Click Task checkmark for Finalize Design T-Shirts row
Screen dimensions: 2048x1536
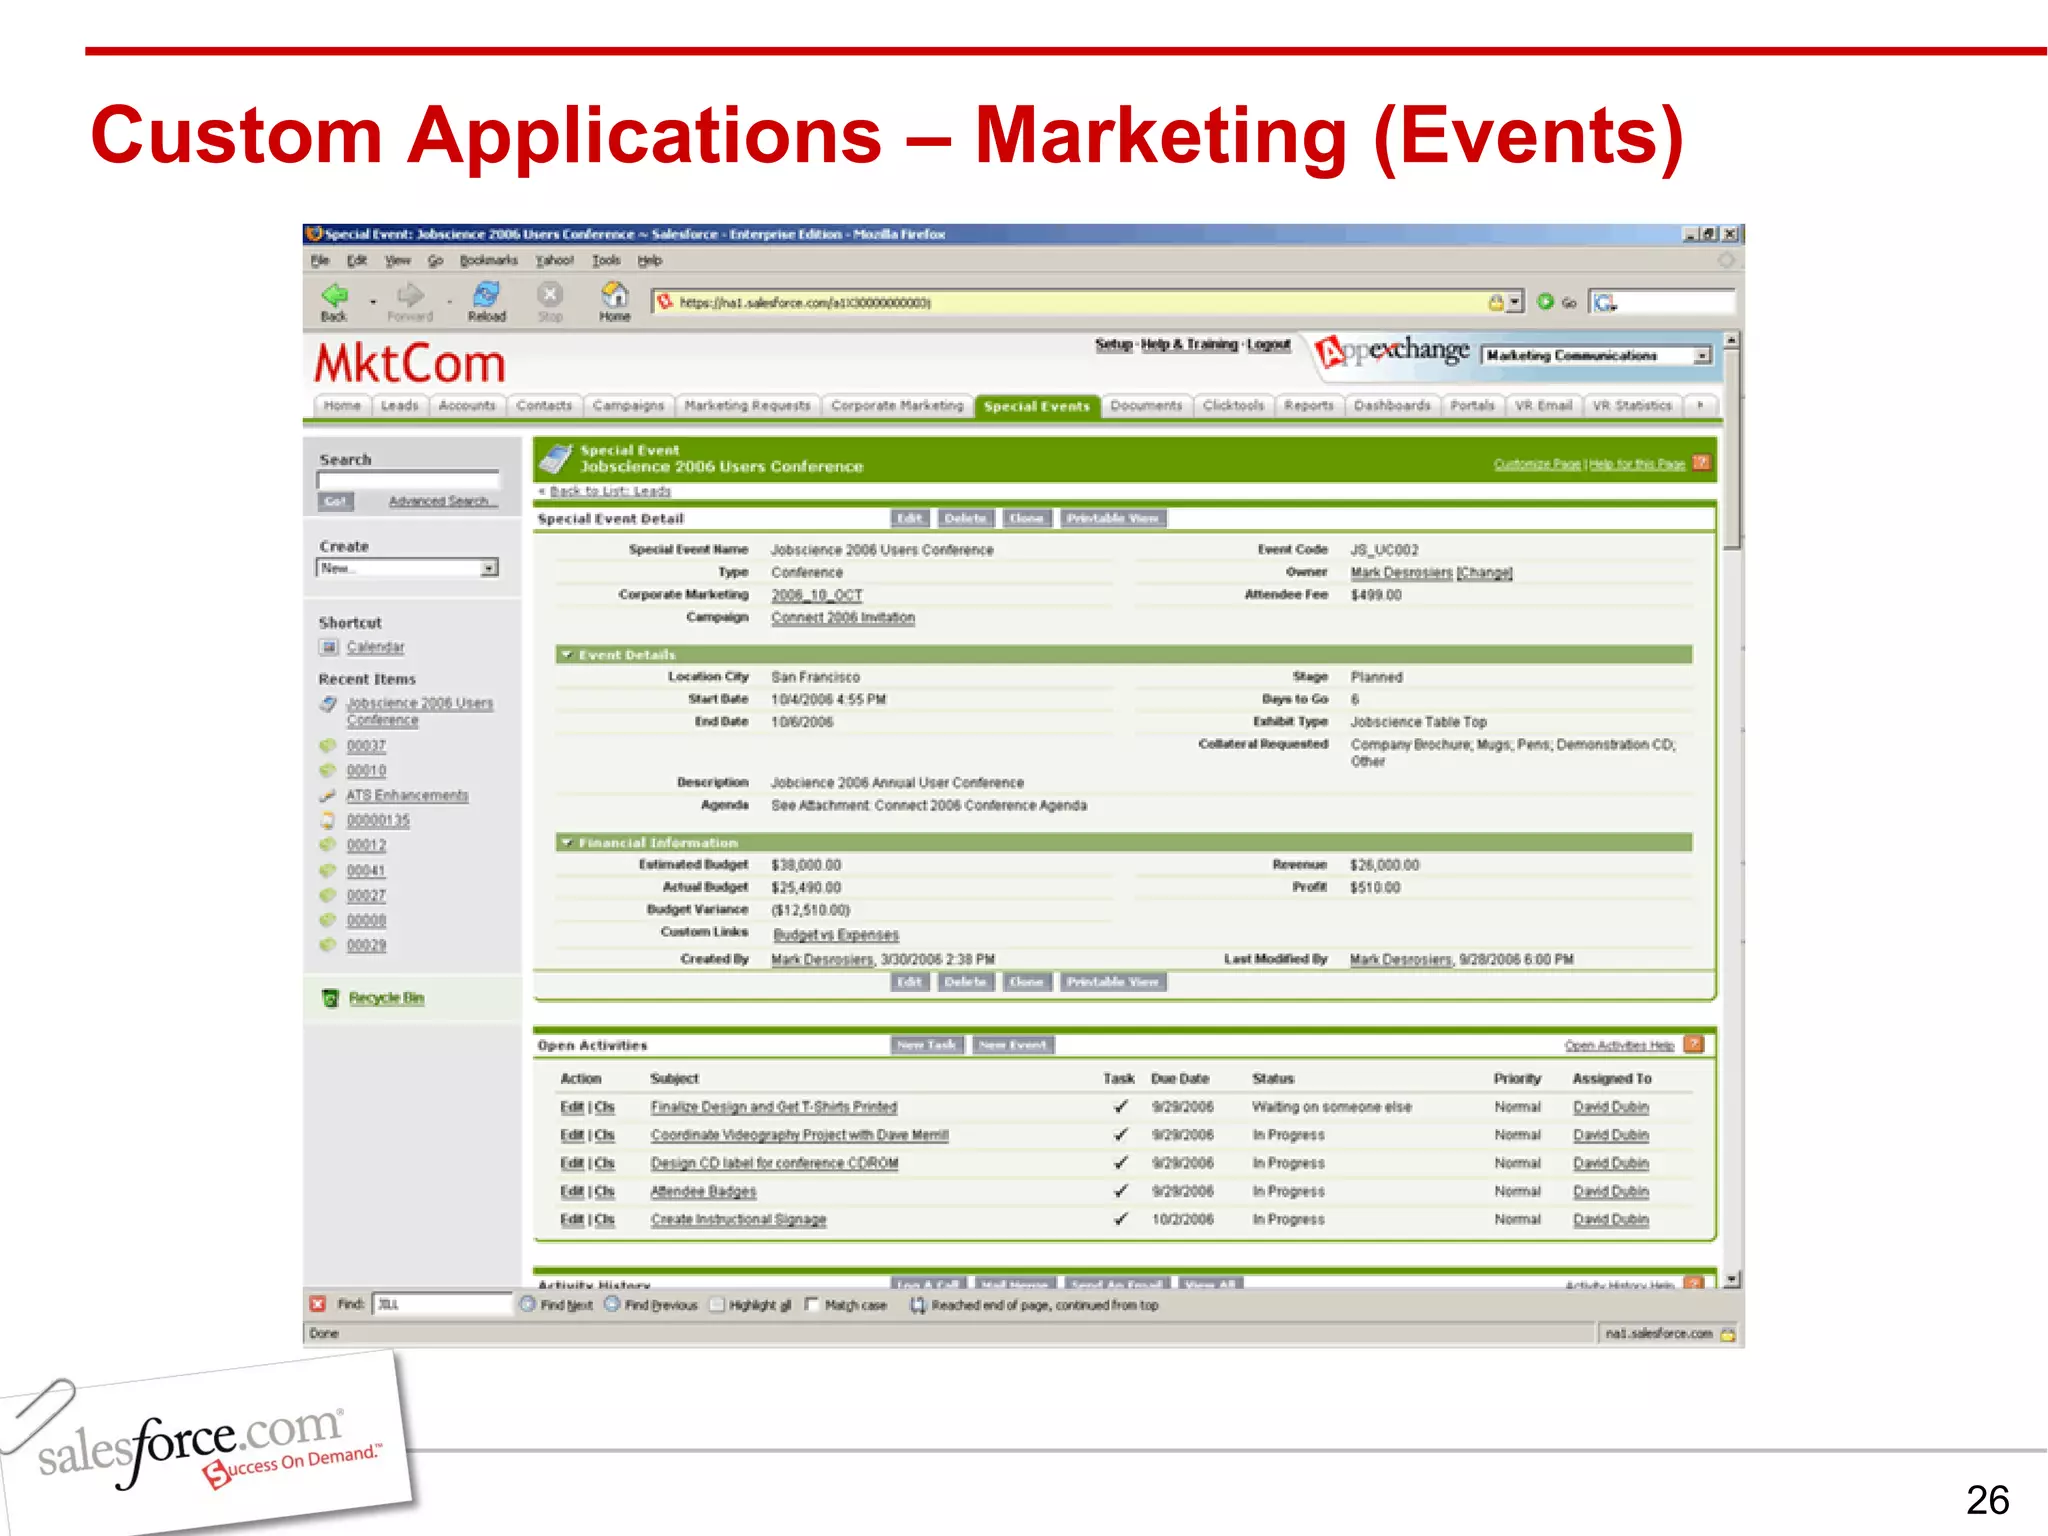tap(1120, 1107)
